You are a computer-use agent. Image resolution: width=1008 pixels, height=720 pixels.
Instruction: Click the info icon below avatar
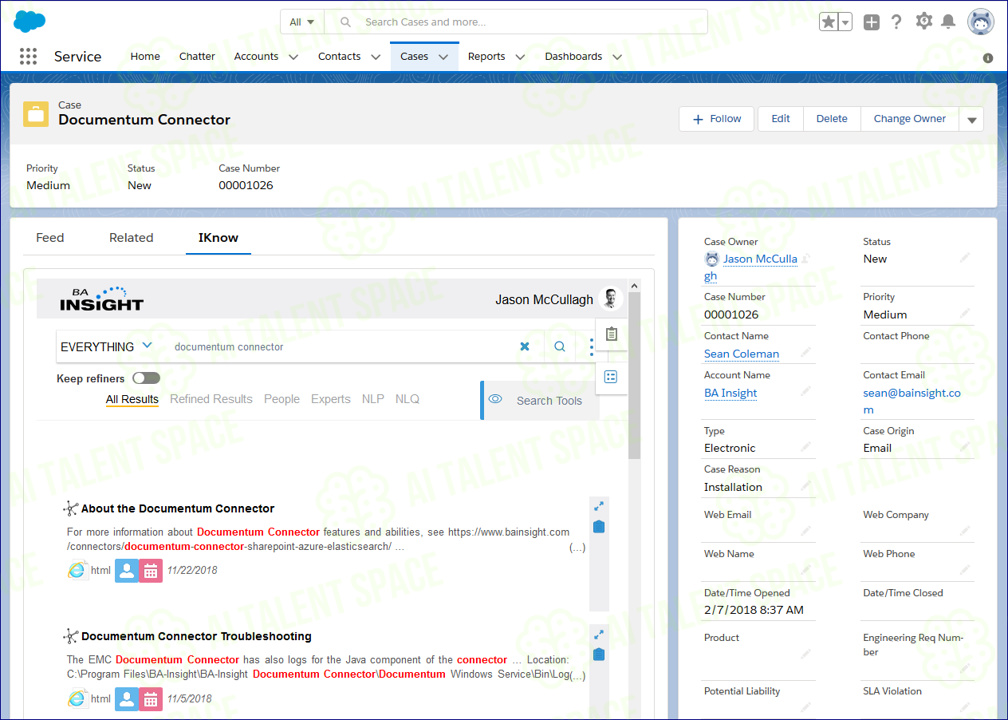coord(988,58)
